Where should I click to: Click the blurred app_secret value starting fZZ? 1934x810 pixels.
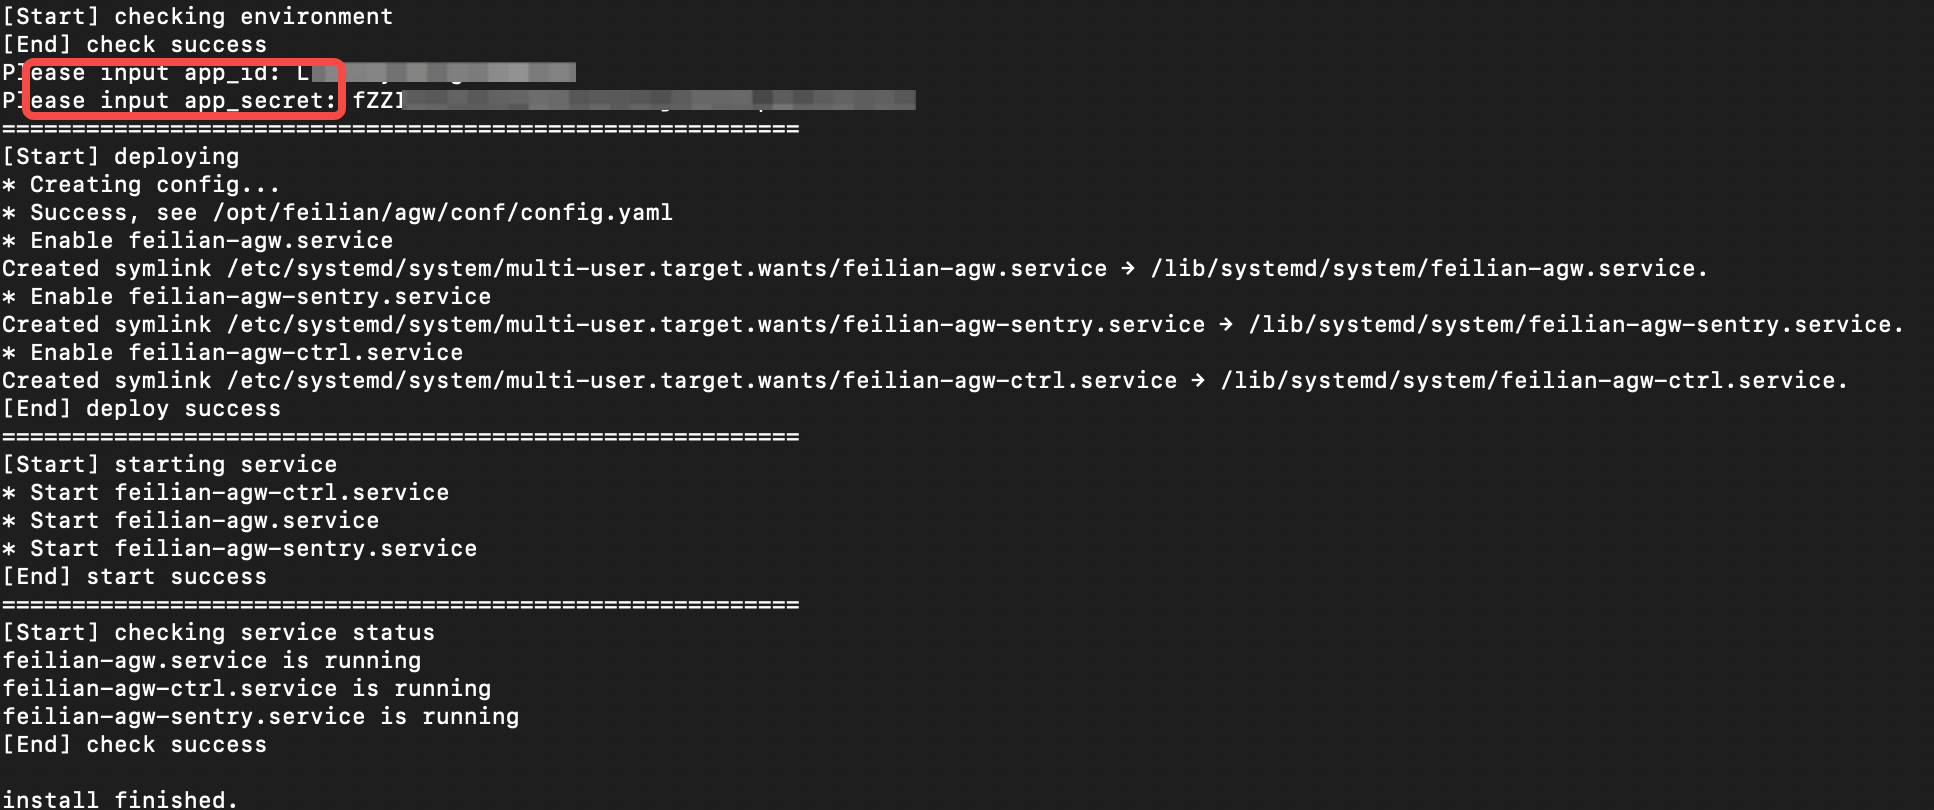pyautogui.click(x=634, y=100)
